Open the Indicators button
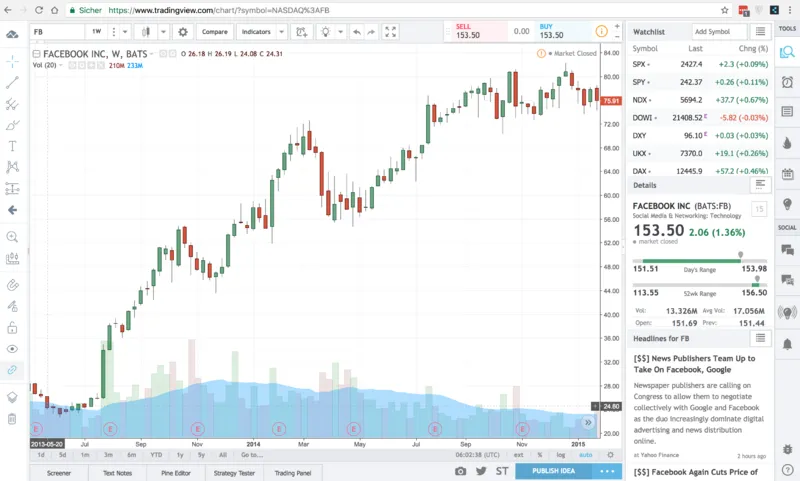 (x=256, y=32)
